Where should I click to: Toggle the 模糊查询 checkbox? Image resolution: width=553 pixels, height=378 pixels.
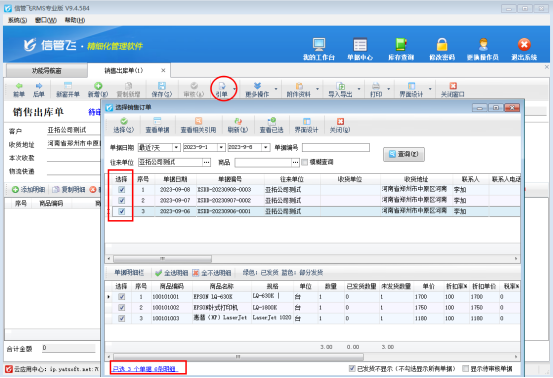tap(305, 162)
